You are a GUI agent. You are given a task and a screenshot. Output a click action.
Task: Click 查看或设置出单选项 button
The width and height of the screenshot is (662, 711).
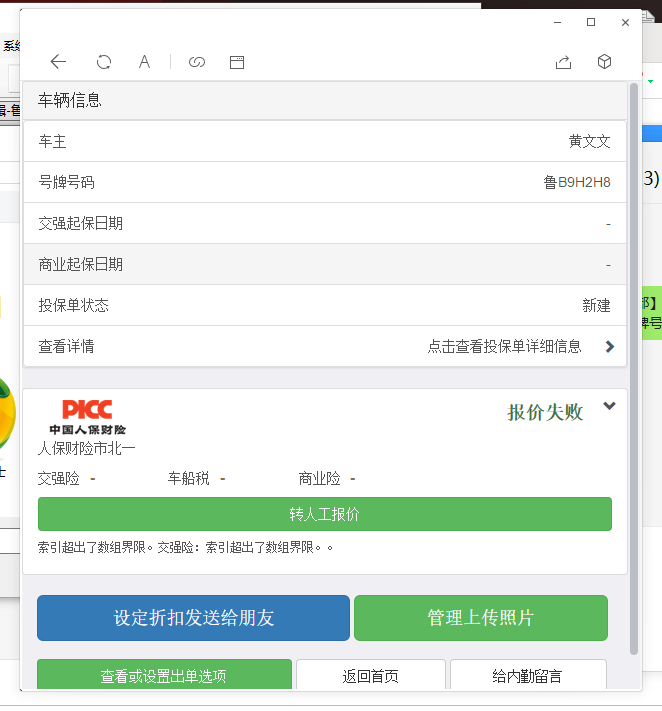tap(164, 675)
